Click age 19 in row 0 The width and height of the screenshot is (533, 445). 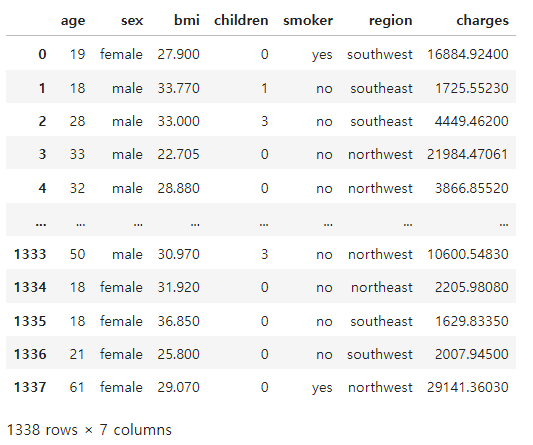coord(78,54)
